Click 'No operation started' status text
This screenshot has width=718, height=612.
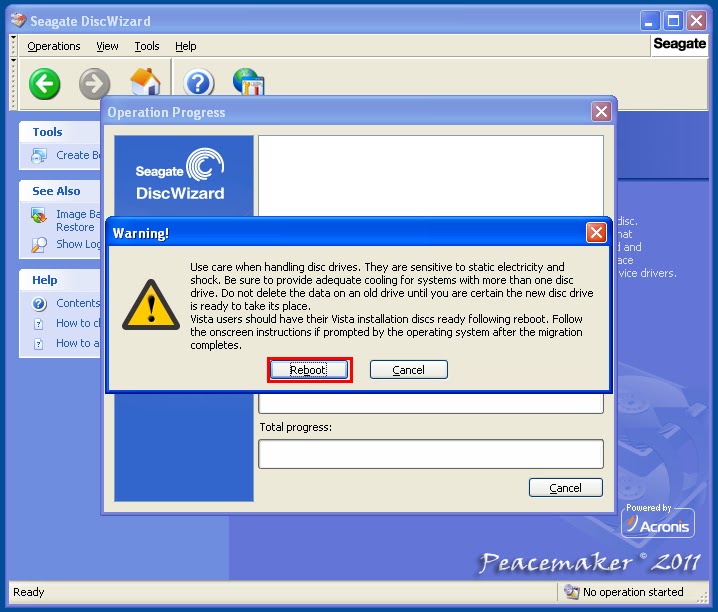(633, 592)
